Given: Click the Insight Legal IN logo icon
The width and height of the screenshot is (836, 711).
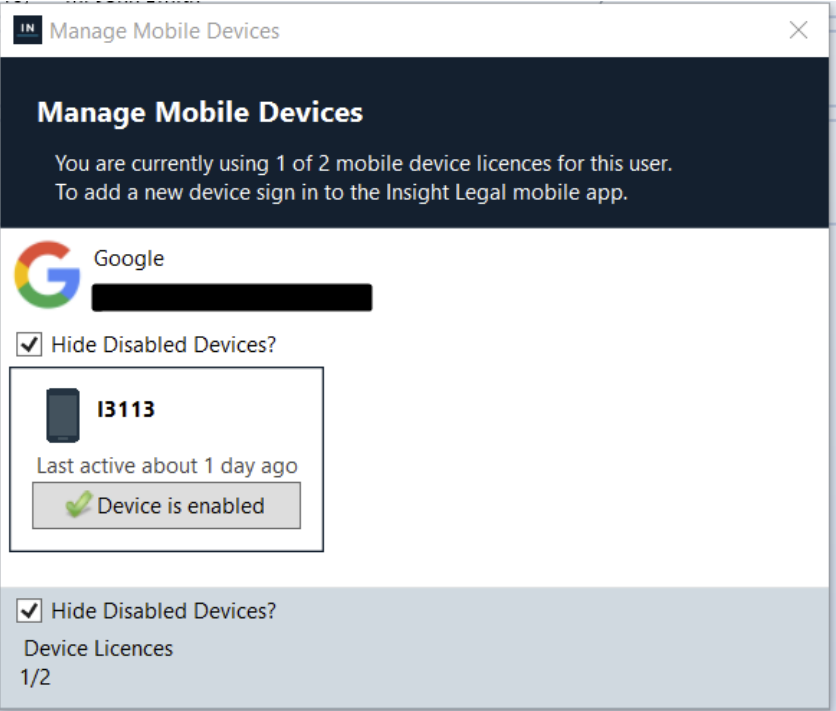Looking at the screenshot, I should point(28,30).
